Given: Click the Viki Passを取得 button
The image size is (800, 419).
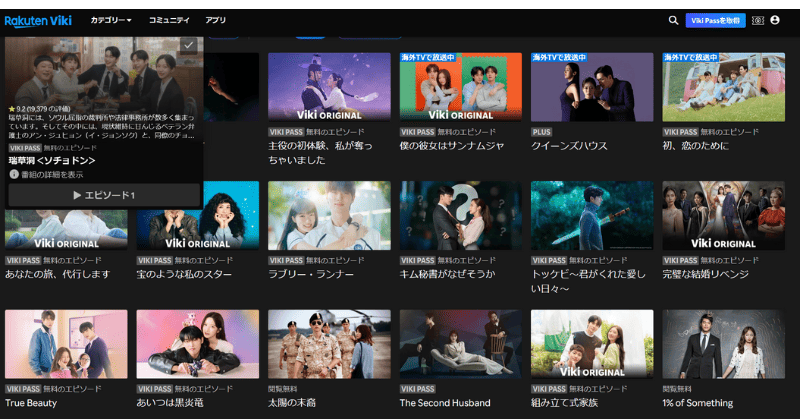Looking at the screenshot, I should point(715,20).
